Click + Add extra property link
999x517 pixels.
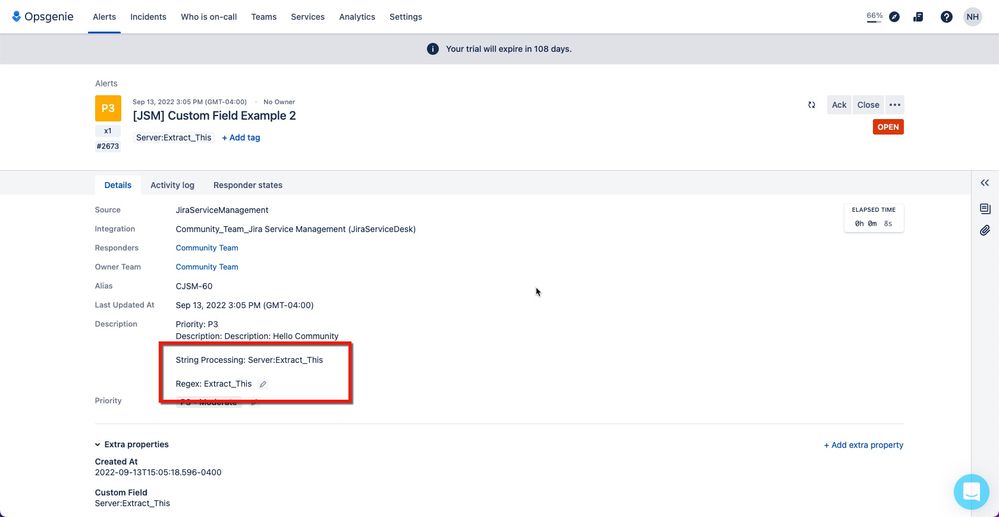(x=863, y=445)
